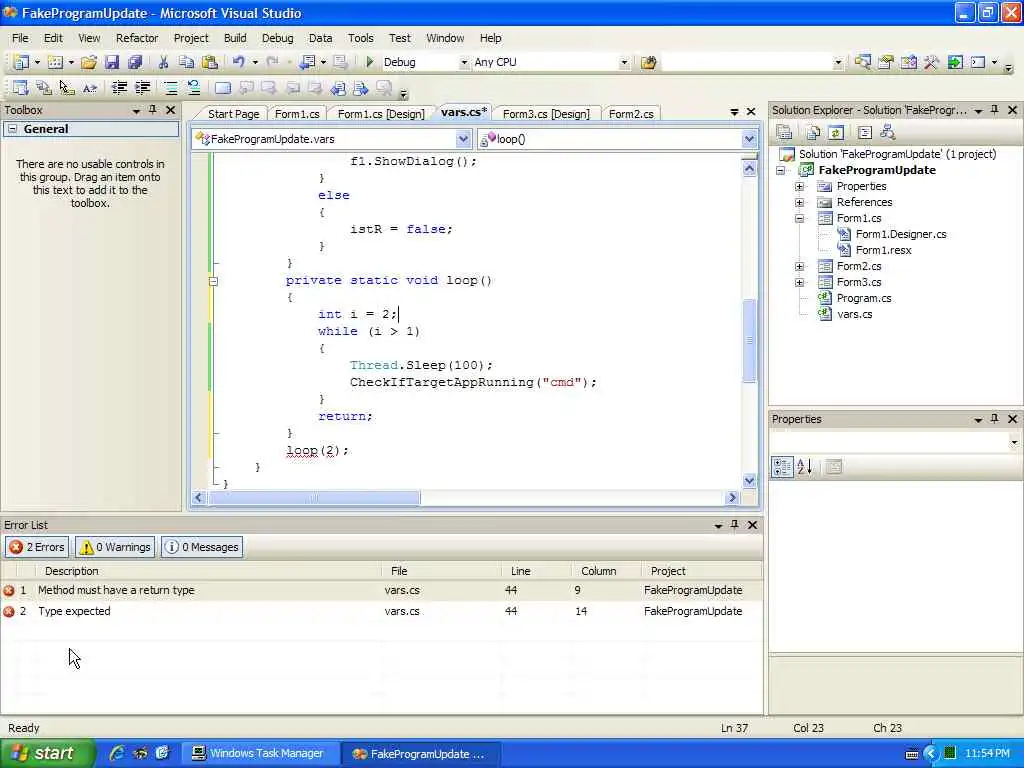Click New Project toolbar icon
The width and height of the screenshot is (1024, 768).
tap(21, 62)
